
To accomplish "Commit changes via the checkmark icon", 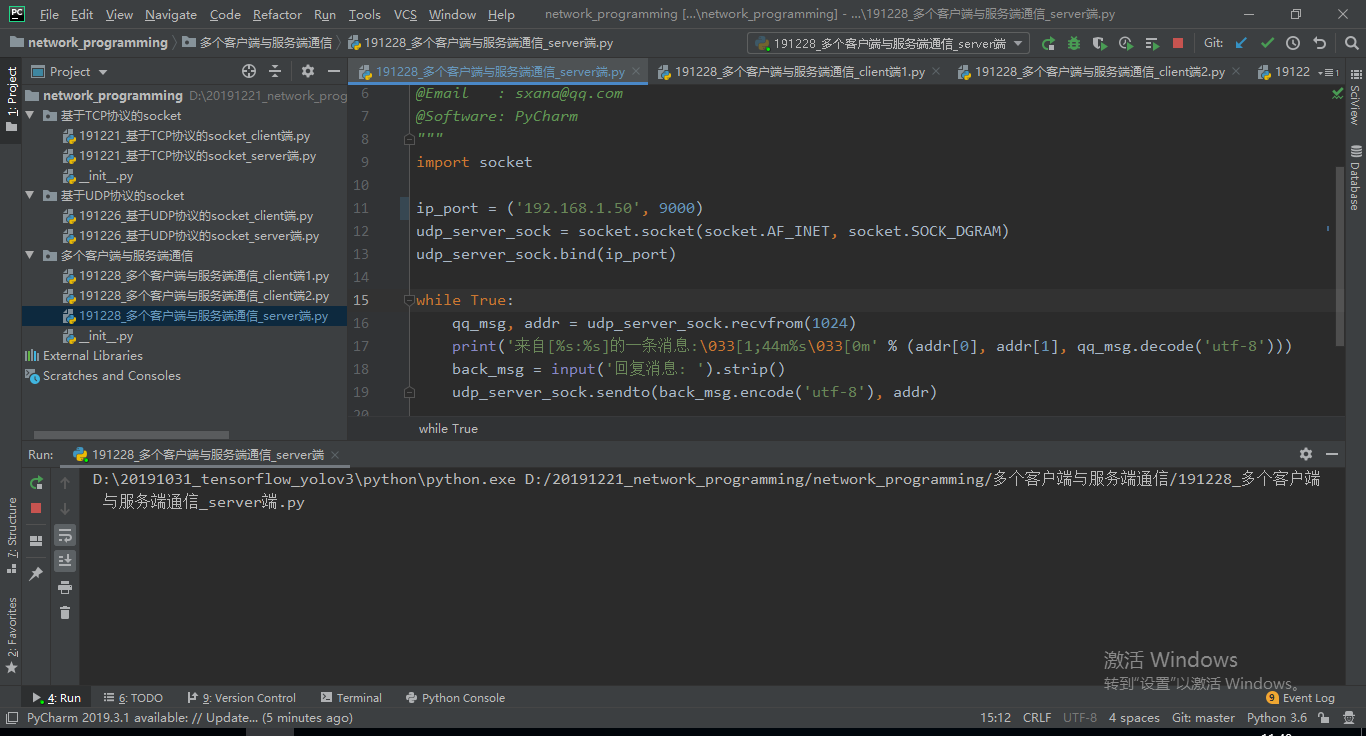I will [1267, 42].
